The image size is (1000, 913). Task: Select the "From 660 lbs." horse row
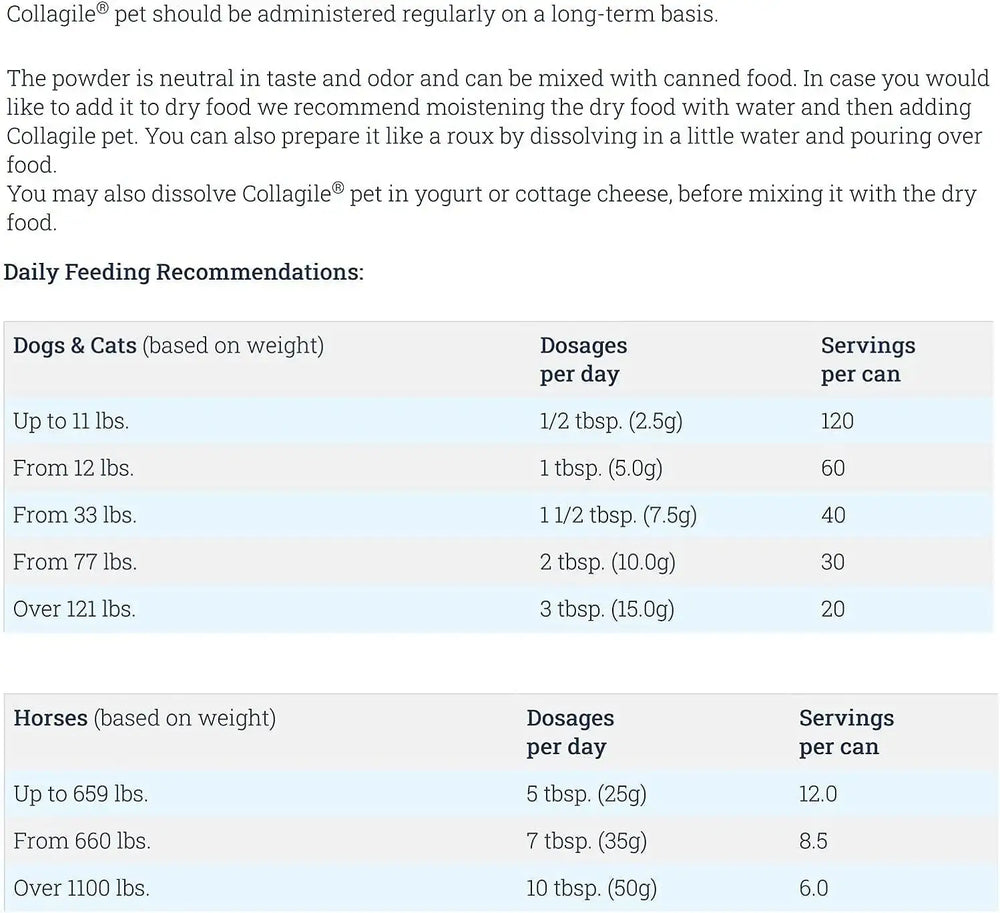tap(82, 841)
